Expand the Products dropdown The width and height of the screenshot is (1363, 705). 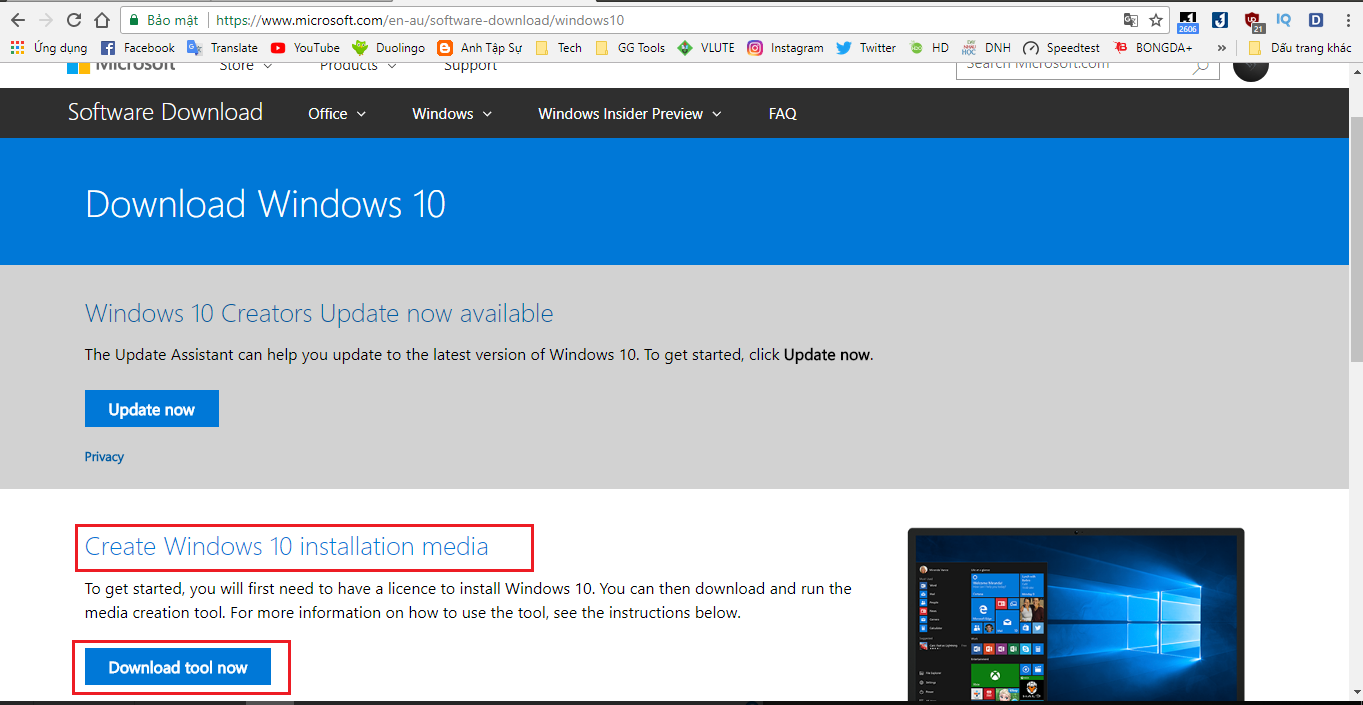click(358, 66)
